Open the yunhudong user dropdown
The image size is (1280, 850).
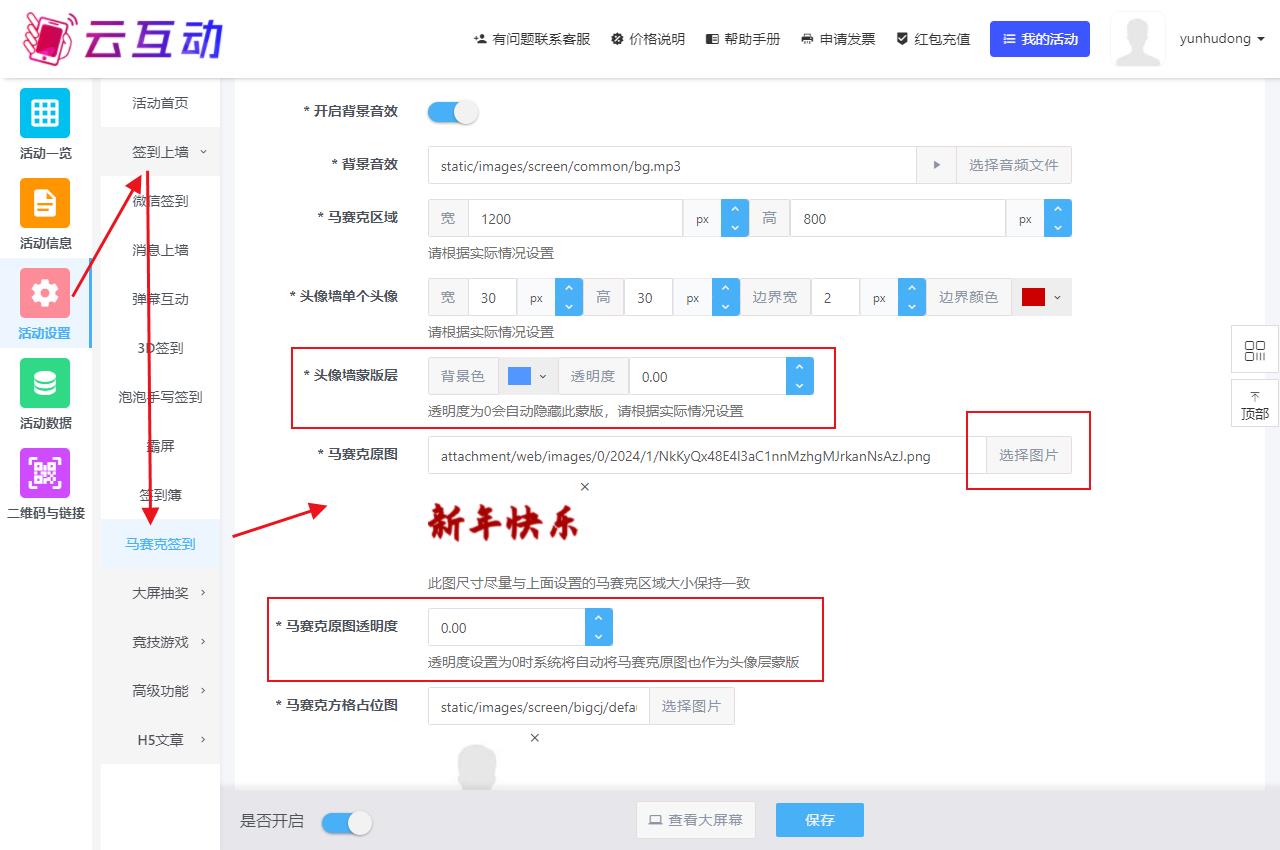point(1222,39)
